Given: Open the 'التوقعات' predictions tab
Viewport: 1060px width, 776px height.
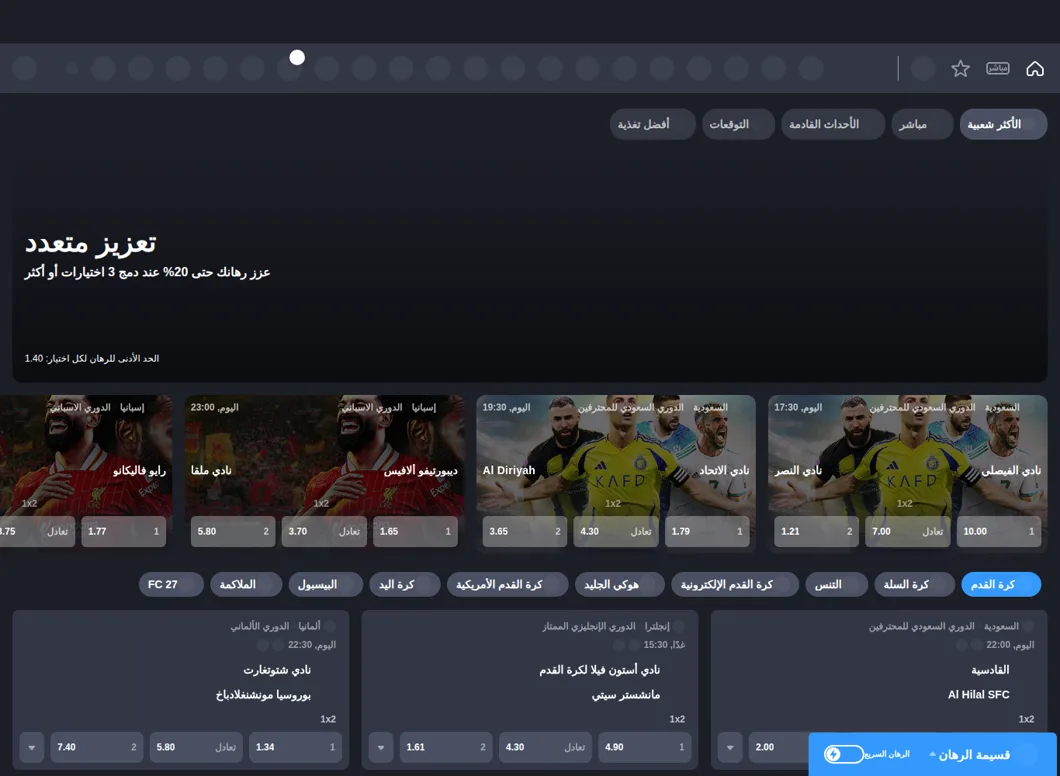Looking at the screenshot, I should click(x=738, y=124).
